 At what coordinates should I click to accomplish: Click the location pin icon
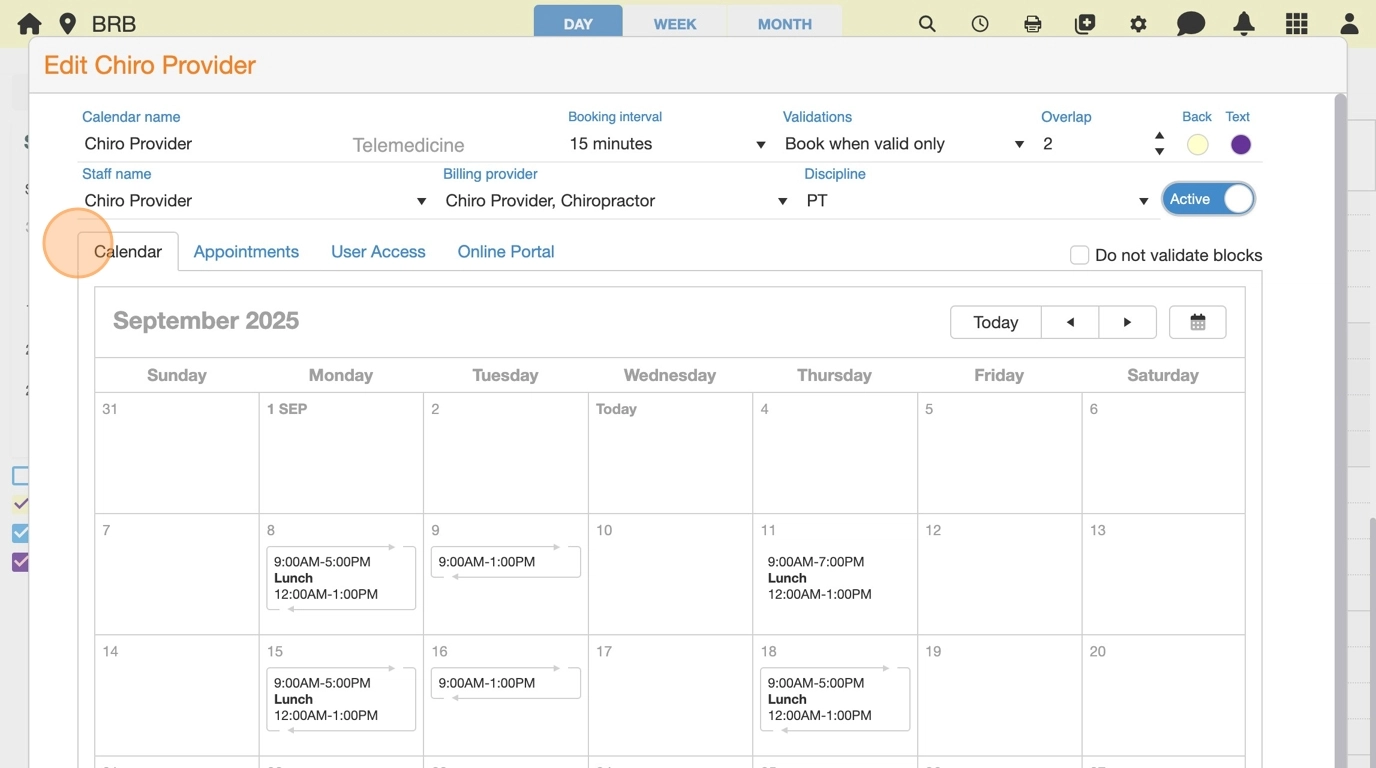pos(68,24)
